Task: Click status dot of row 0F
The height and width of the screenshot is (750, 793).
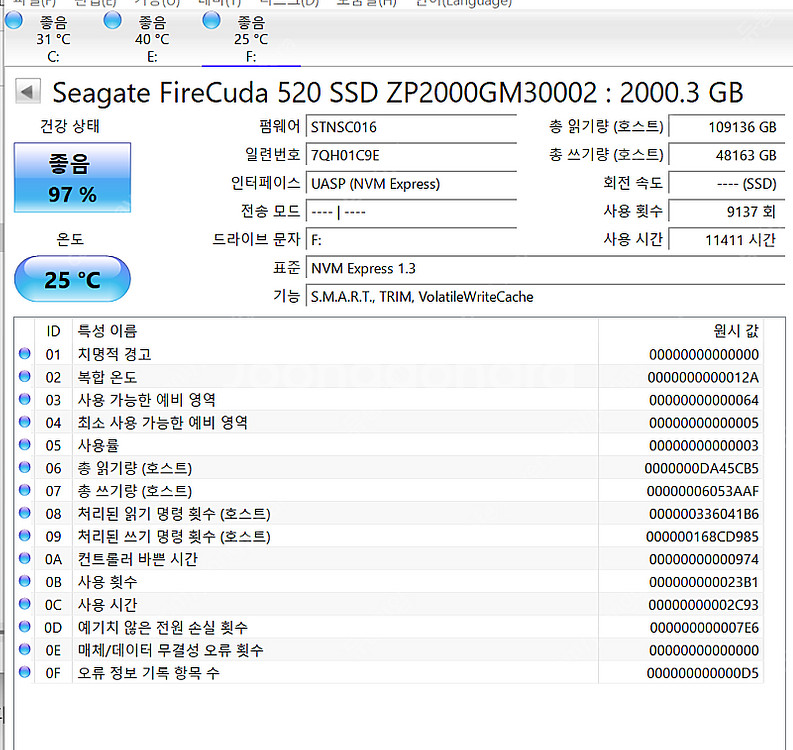Action: [24, 672]
